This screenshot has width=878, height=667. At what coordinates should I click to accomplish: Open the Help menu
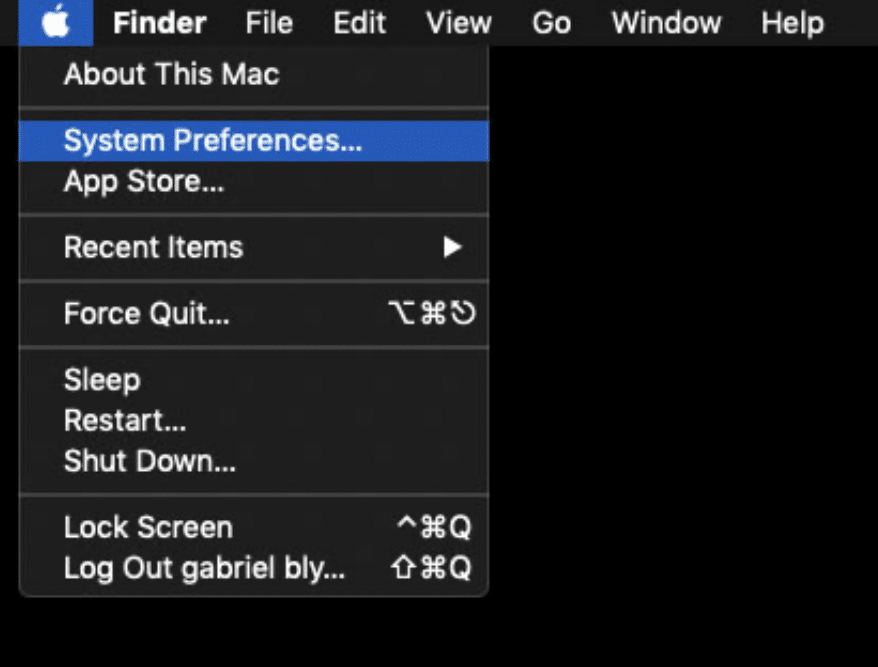click(792, 23)
